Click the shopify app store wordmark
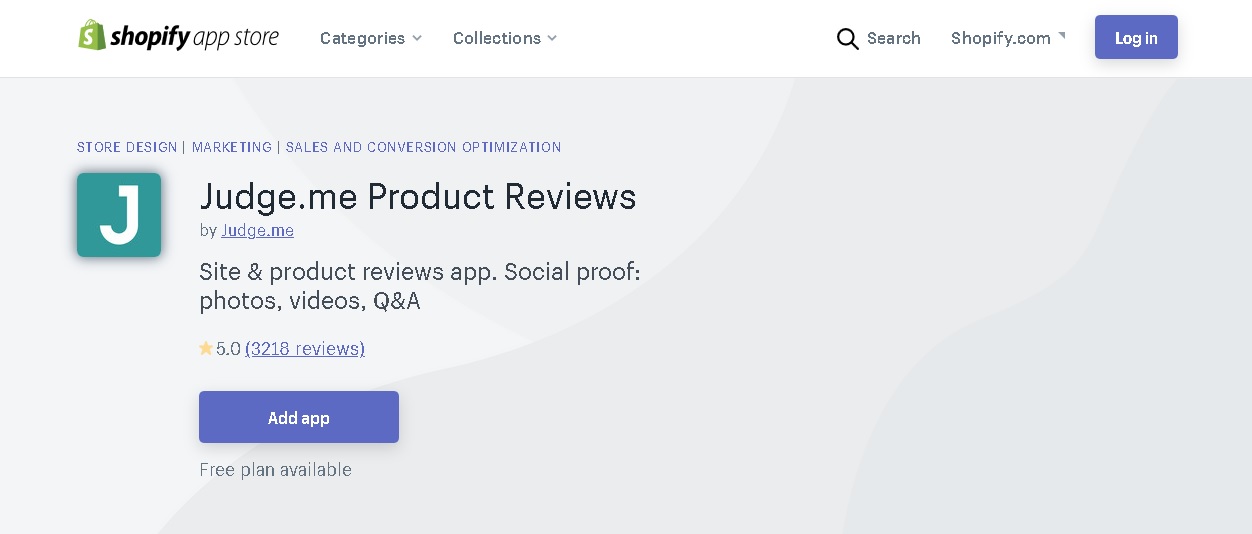Viewport: 1252px width, 534px height. (x=194, y=38)
